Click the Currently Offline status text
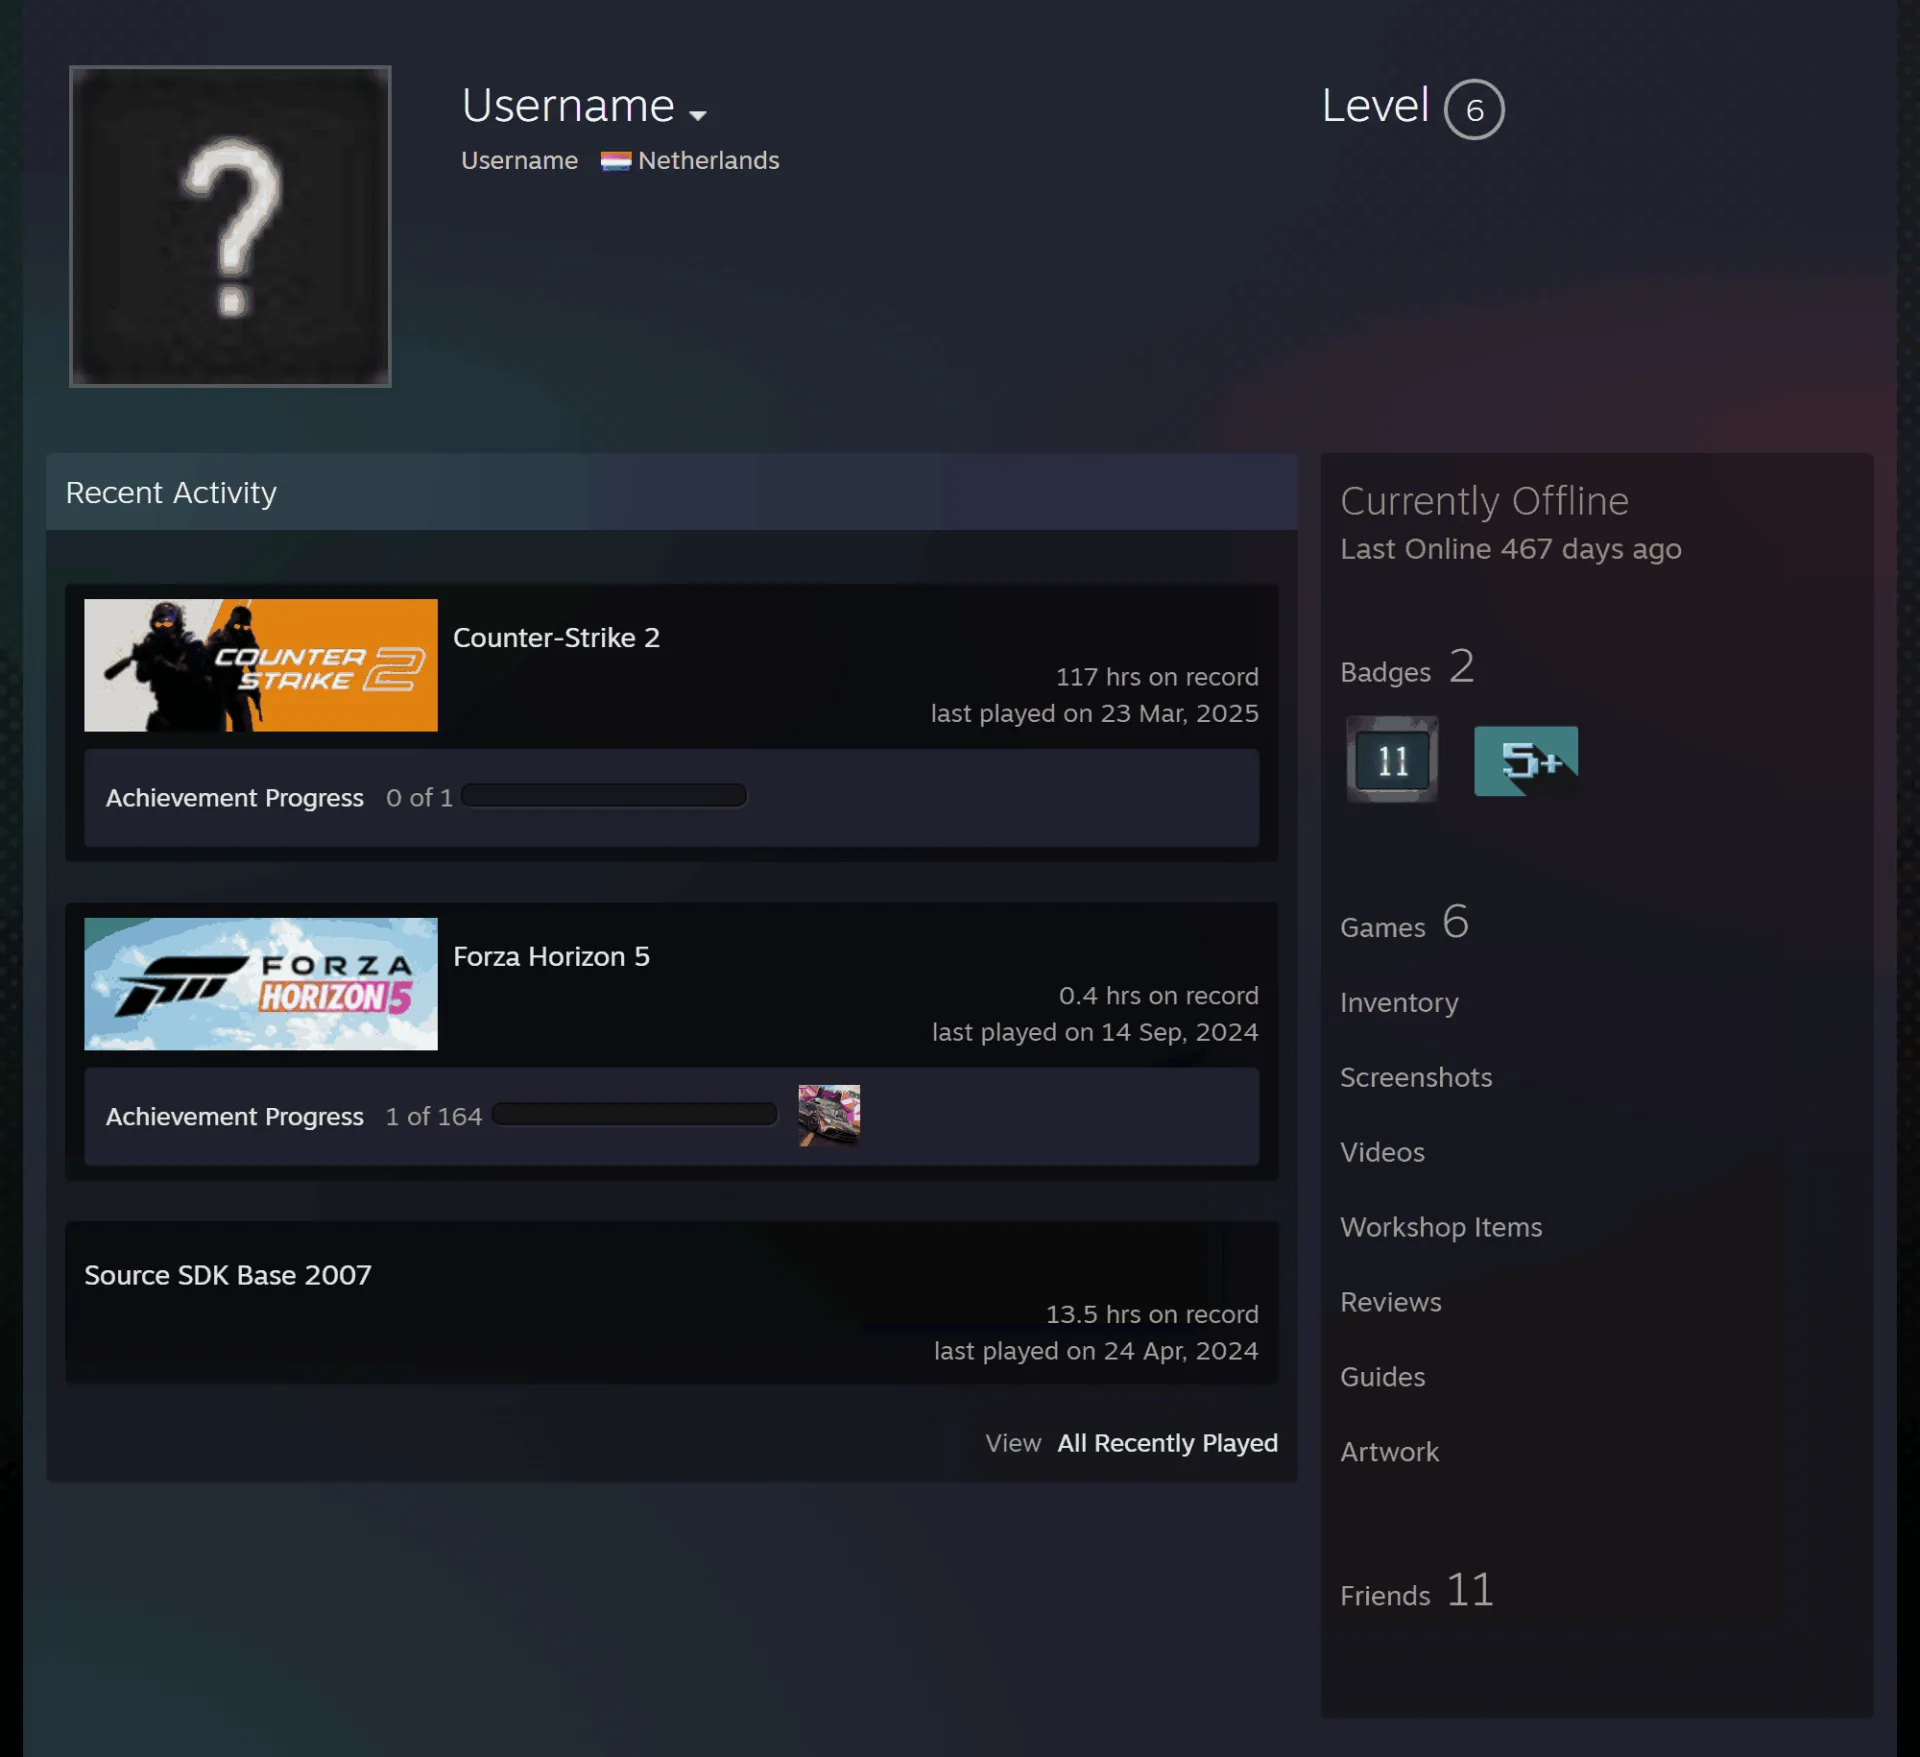The image size is (1920, 1757). coord(1484,501)
